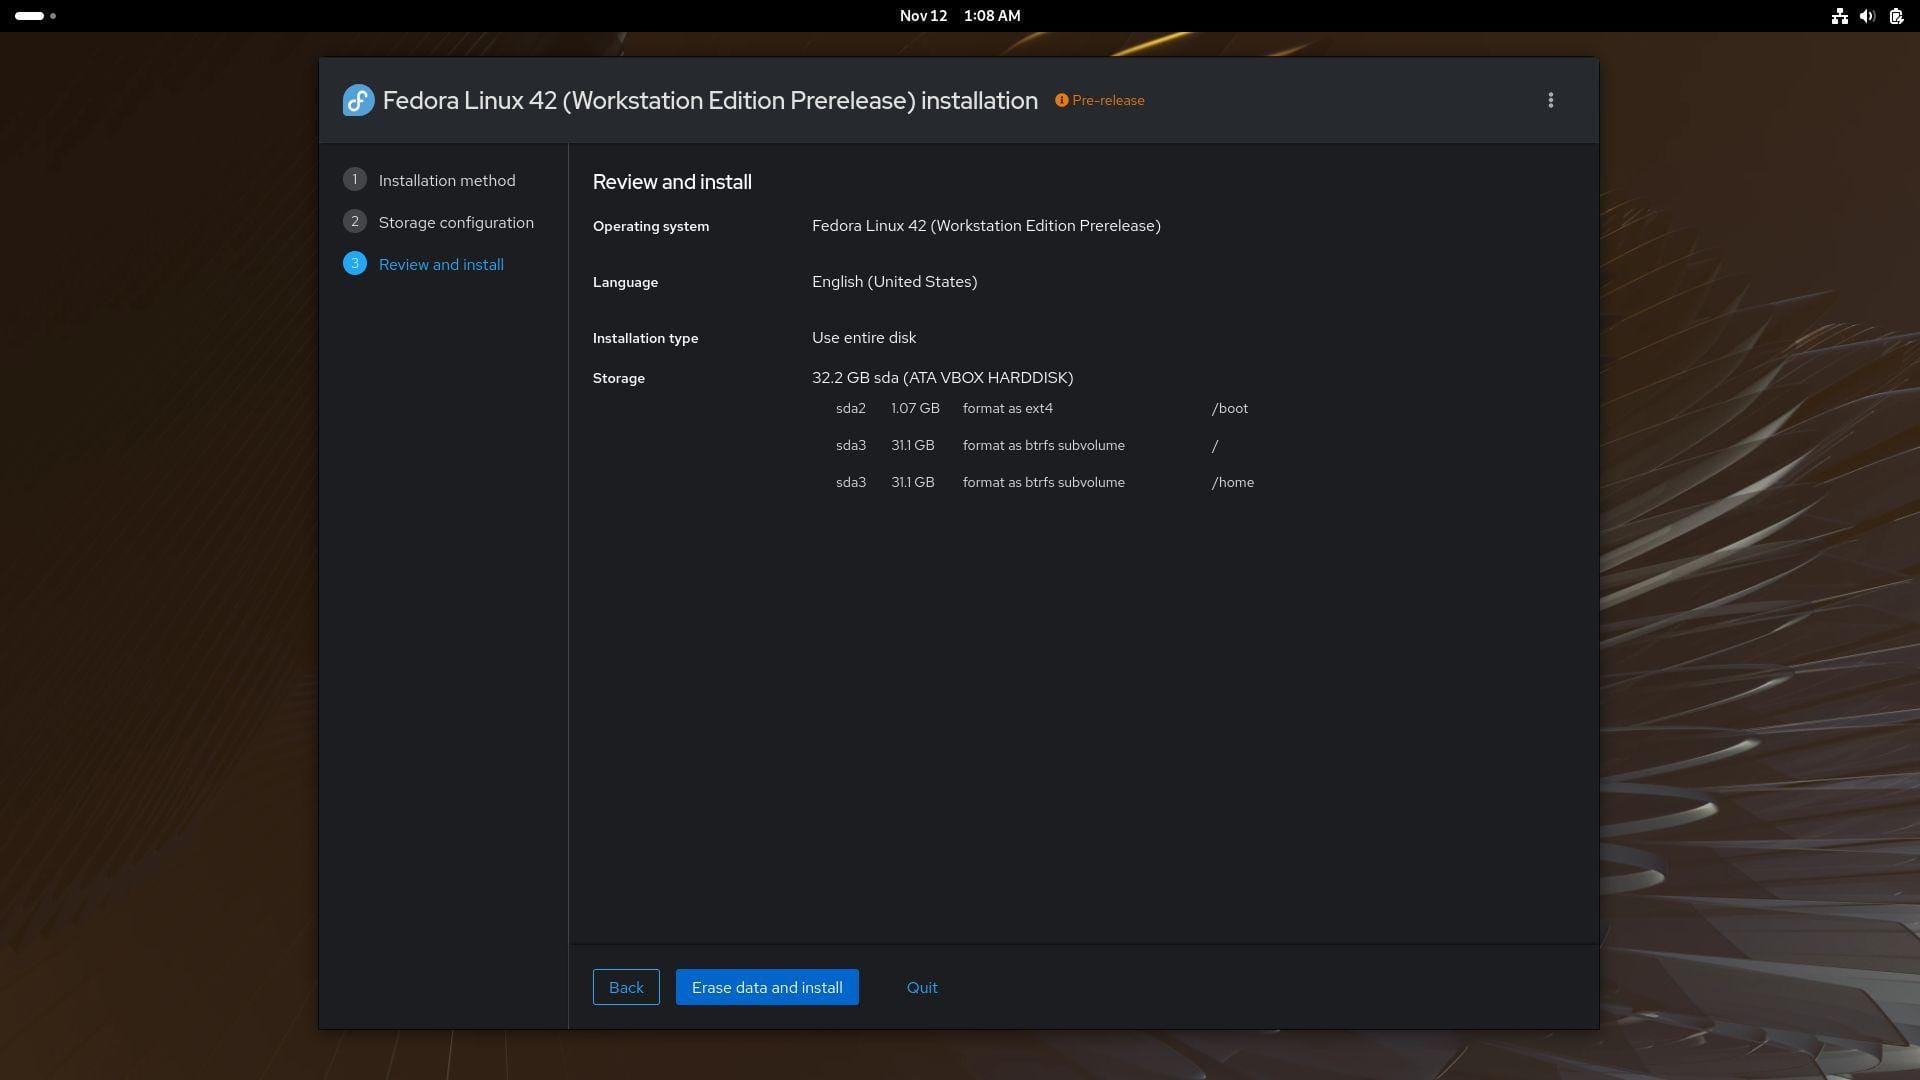Click the highlighted step 3 badge
Viewport: 1920px width, 1080px height.
click(354, 264)
